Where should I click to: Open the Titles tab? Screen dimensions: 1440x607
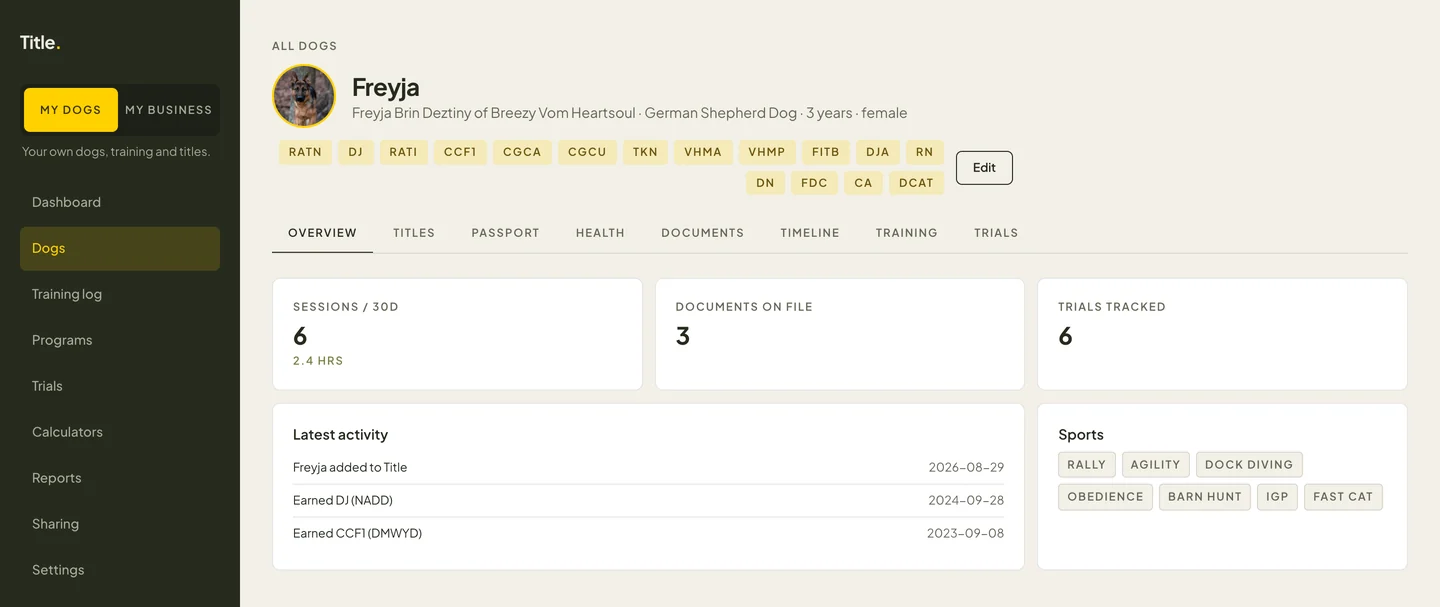tap(414, 233)
